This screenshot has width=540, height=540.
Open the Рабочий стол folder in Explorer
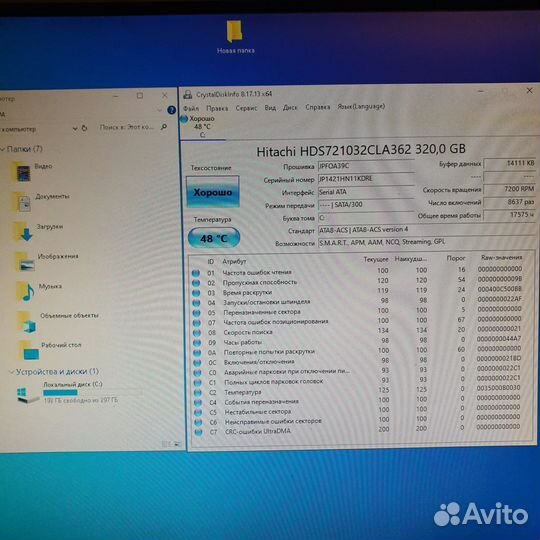pos(50,350)
